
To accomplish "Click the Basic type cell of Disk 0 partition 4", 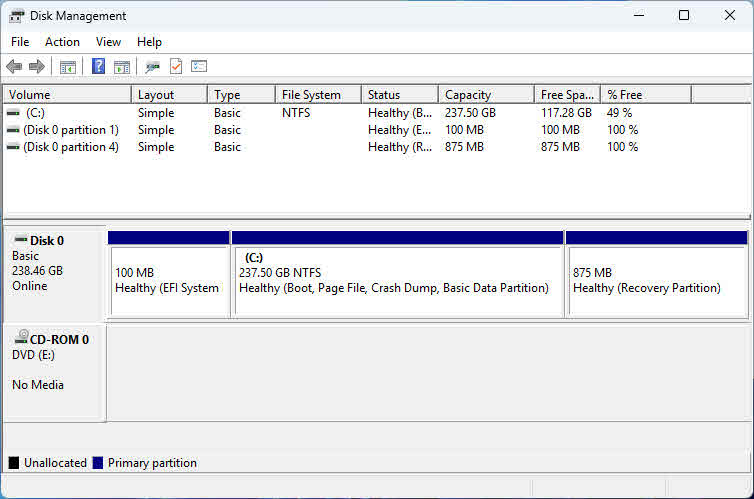I will pyautogui.click(x=227, y=147).
